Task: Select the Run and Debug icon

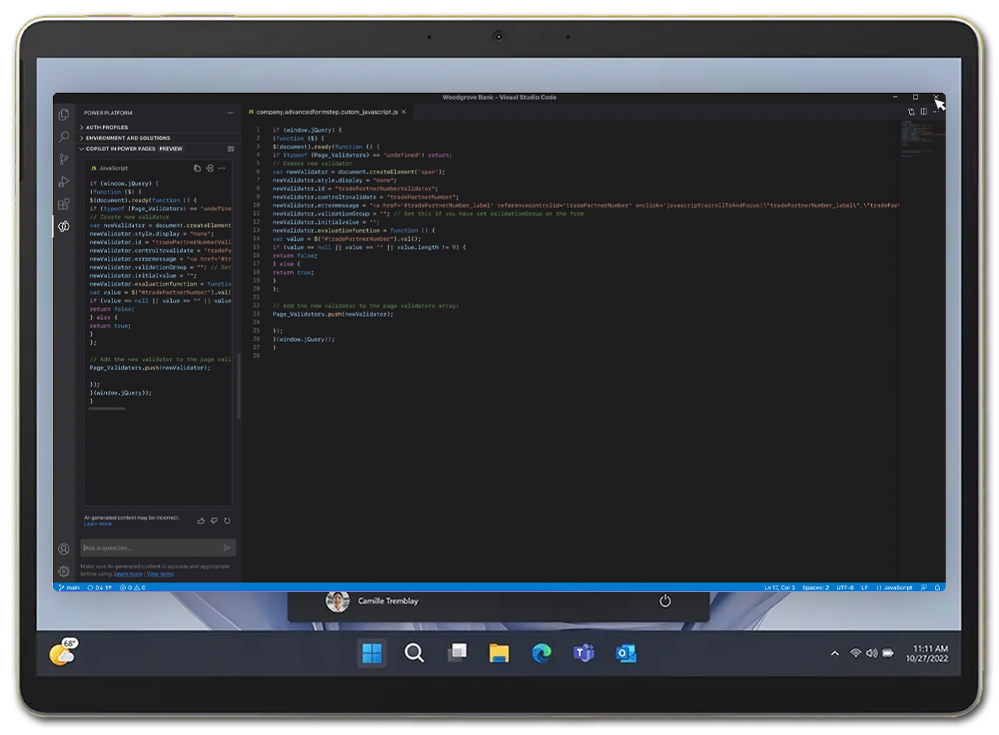Action: tap(64, 179)
